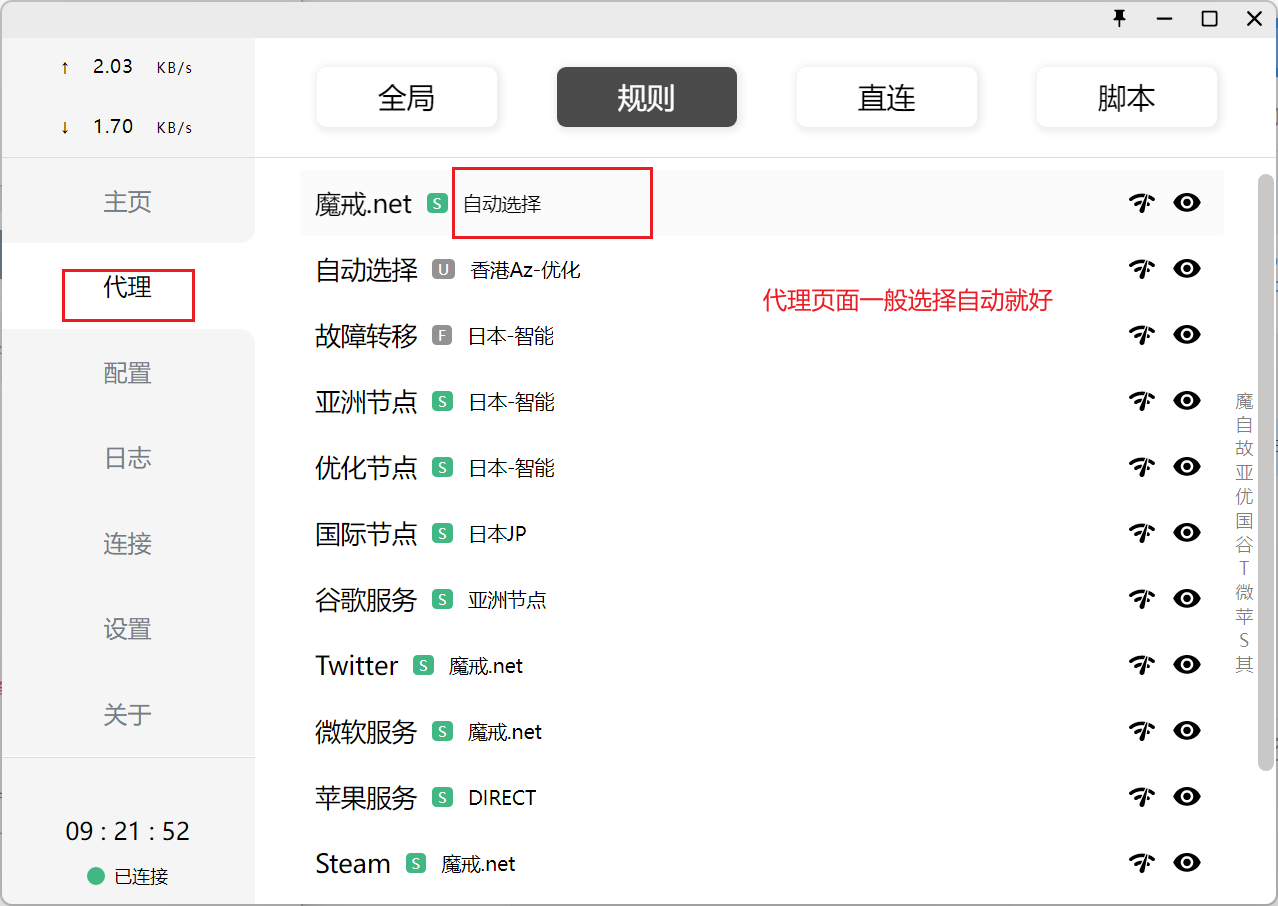Expand the Twitter proxy group
The image size is (1278, 906).
tap(762, 665)
